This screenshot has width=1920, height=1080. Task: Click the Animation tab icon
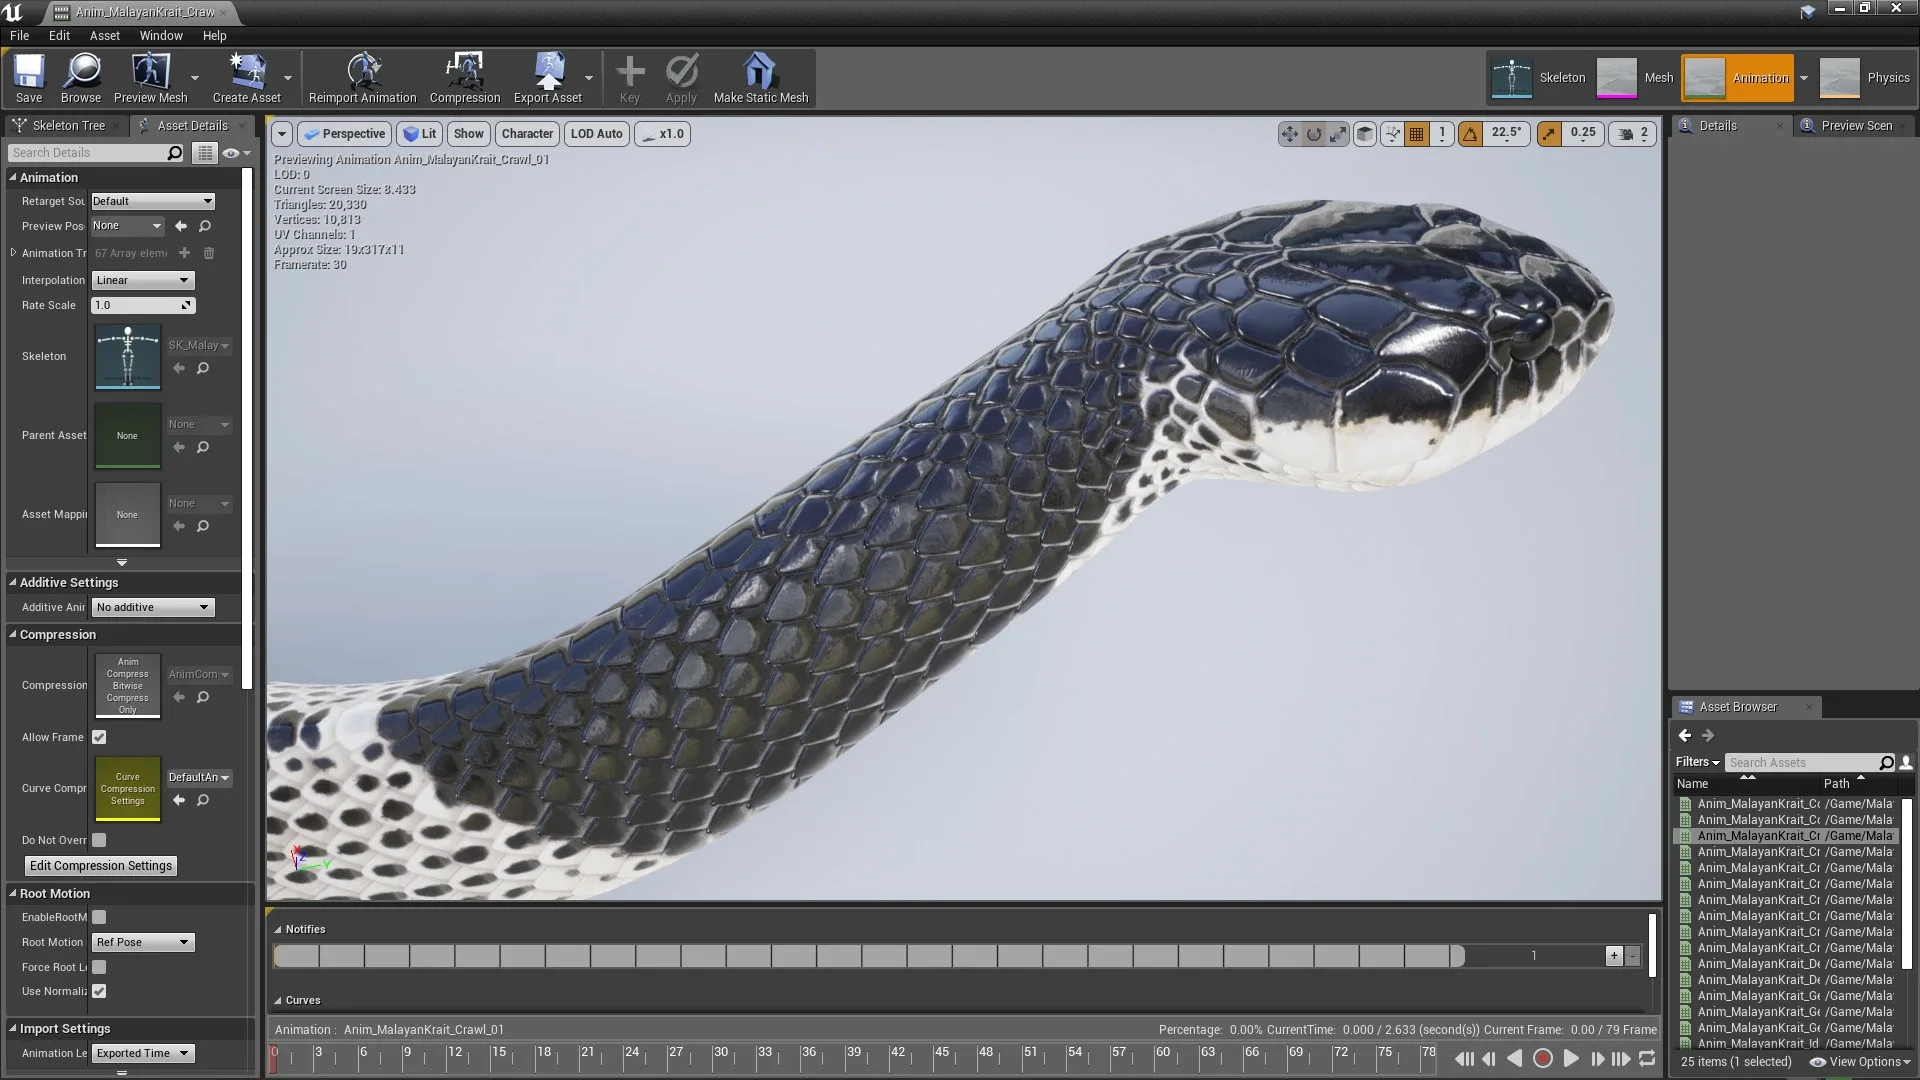1705,76
